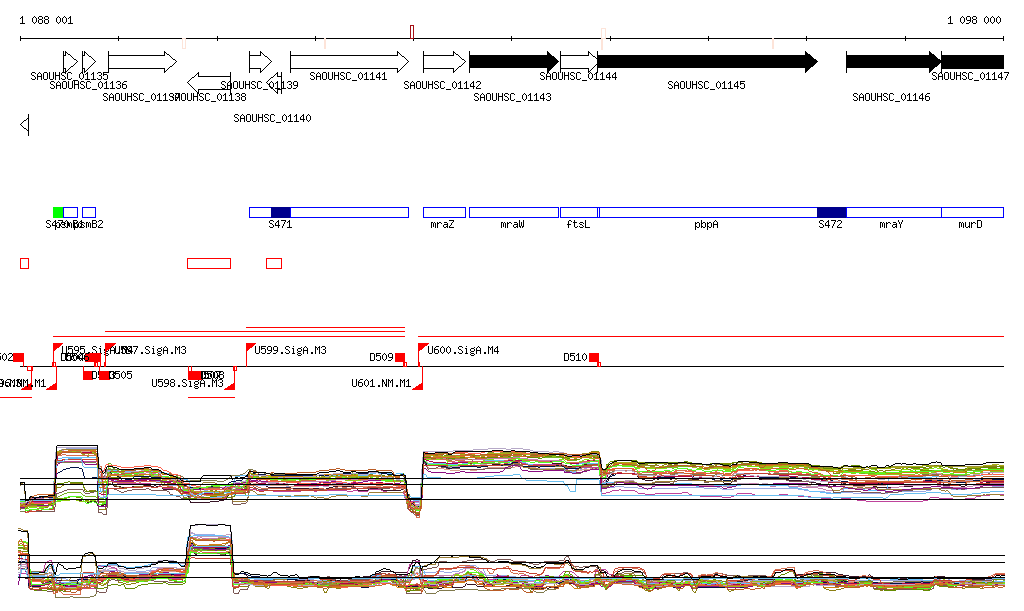Click the SAOUHSC_01141 white gene arrow
1024x611 pixels.
tap(348, 62)
